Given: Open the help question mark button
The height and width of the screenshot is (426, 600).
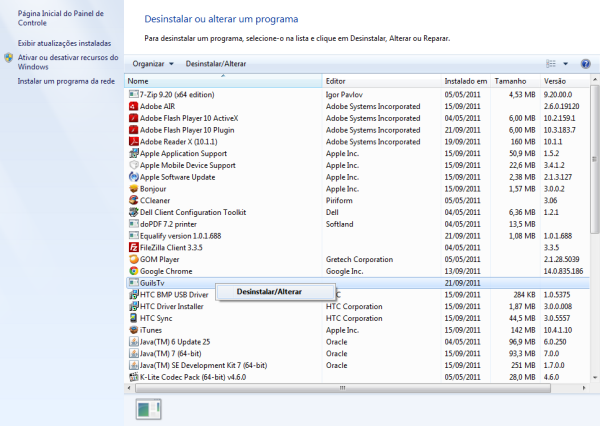Looking at the screenshot, I should click(x=584, y=63).
